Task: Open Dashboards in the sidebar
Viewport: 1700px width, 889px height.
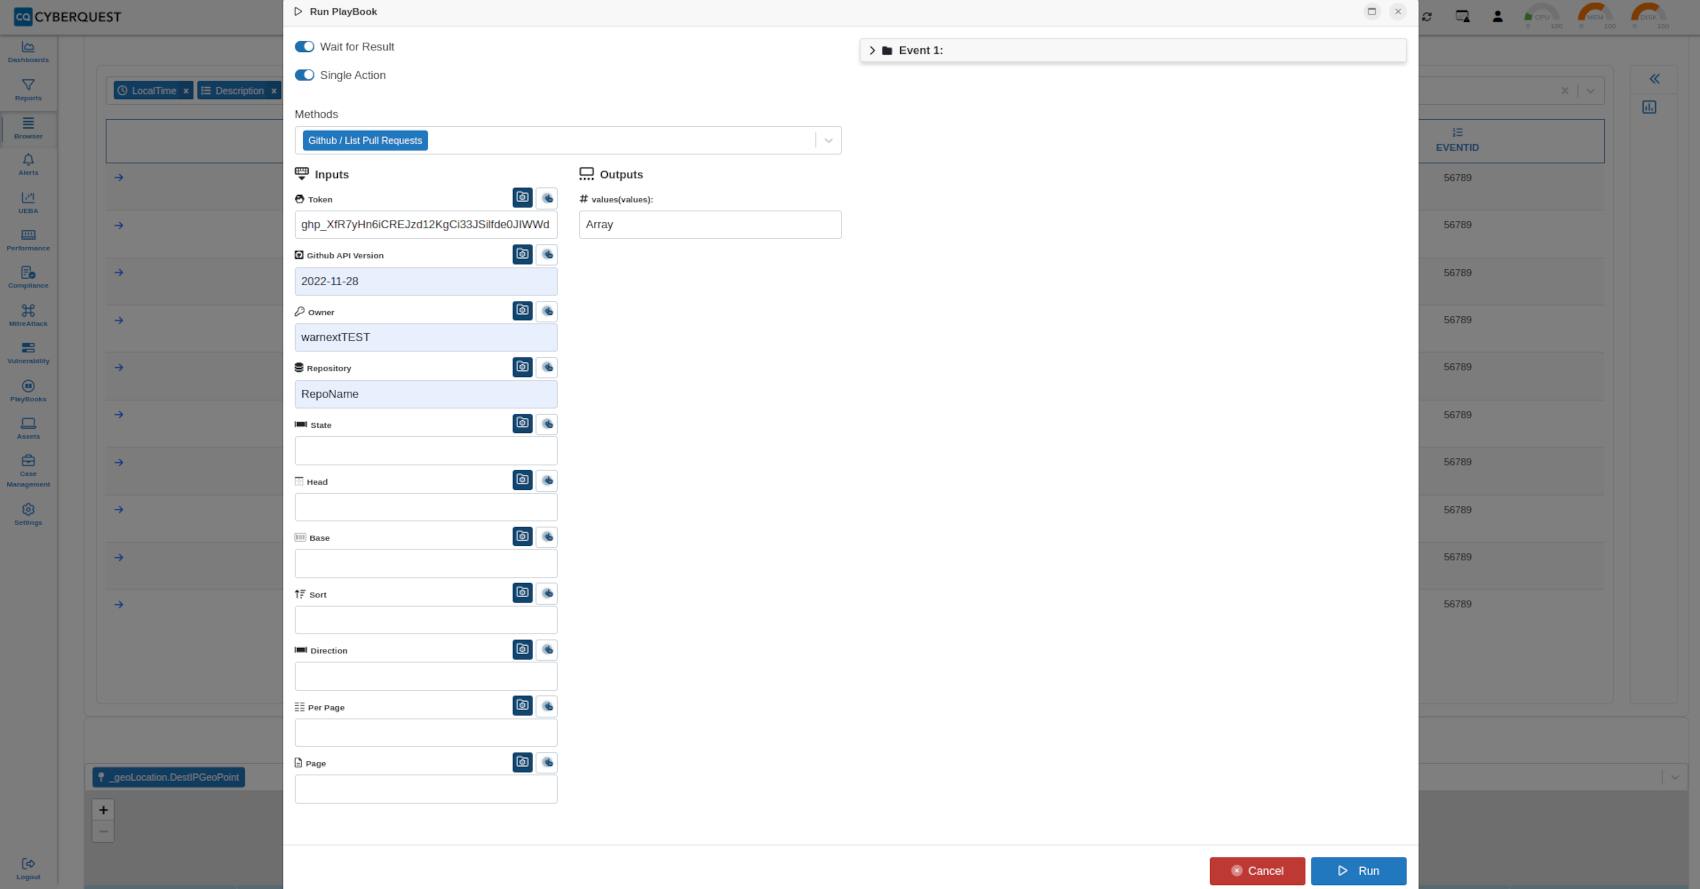Action: click(28, 52)
